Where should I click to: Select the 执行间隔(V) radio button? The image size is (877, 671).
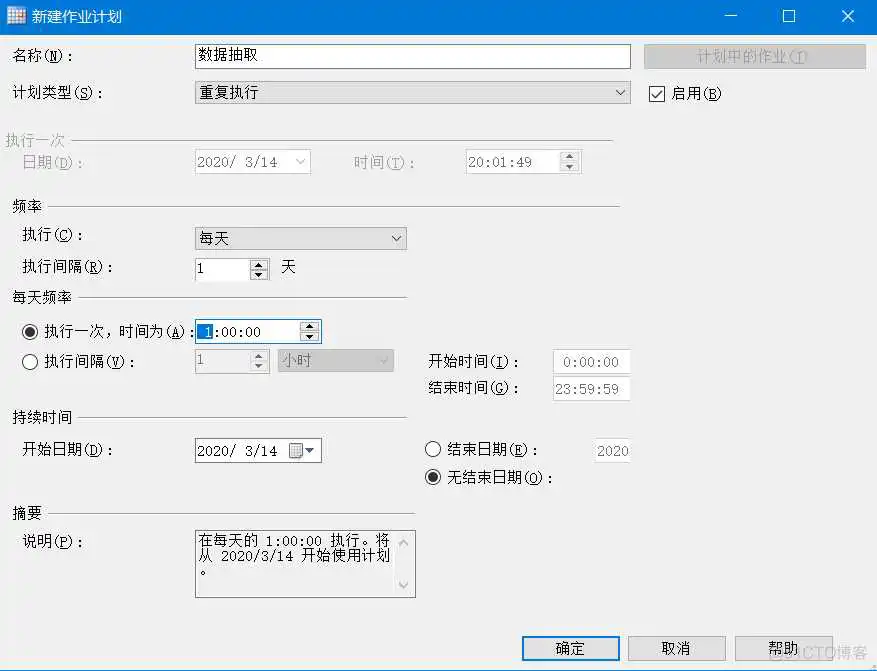[29, 362]
